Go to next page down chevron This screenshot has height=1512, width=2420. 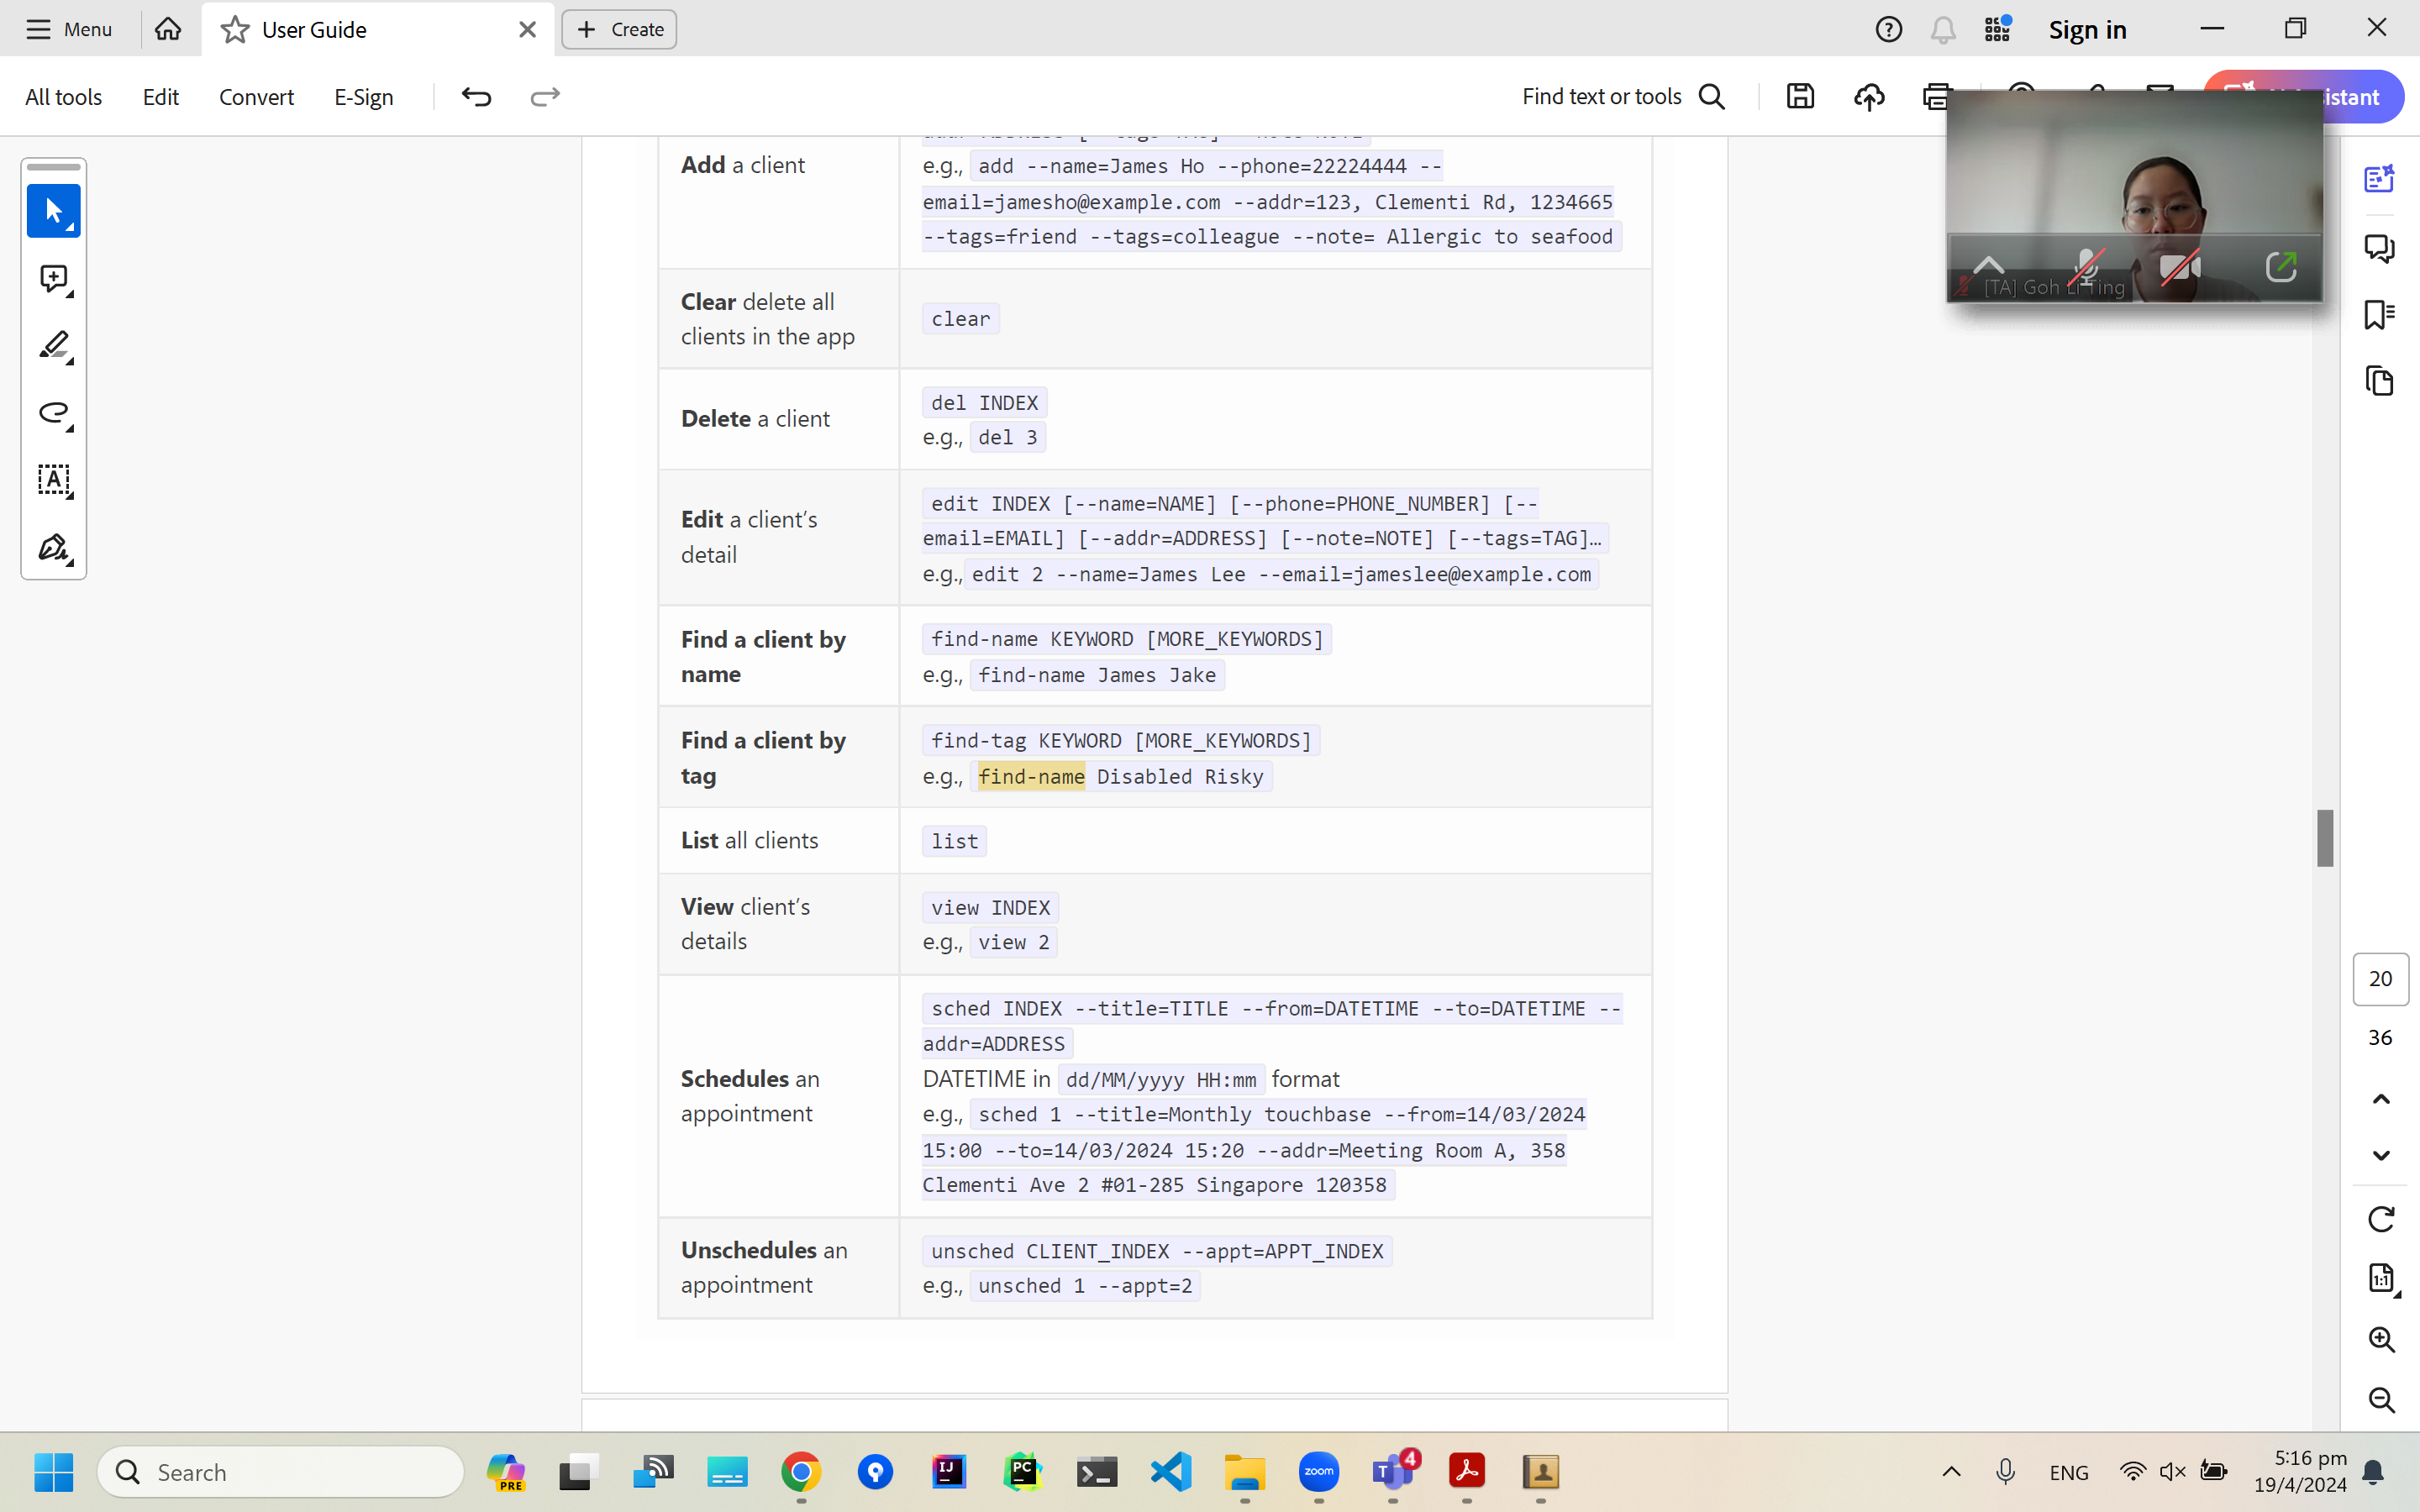coord(2380,1156)
